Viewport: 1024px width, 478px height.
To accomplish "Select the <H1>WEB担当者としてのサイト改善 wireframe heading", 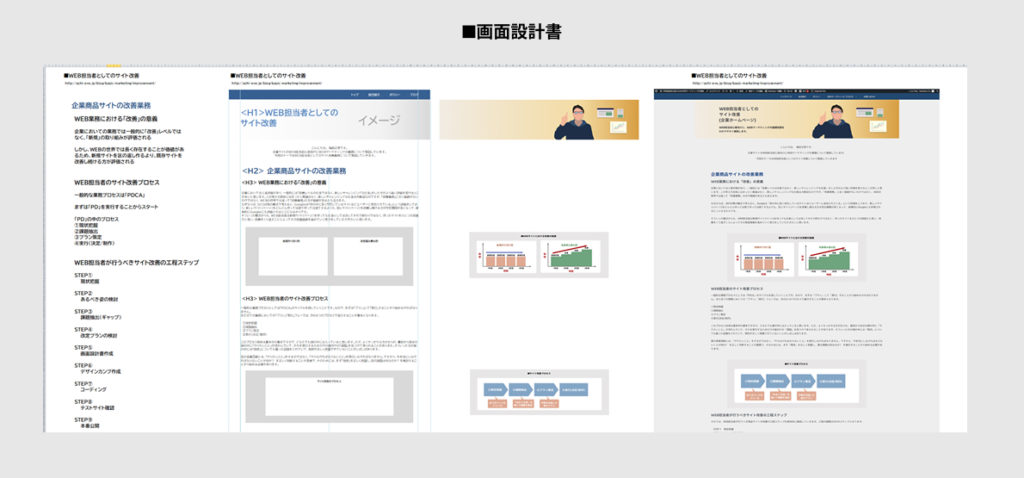I will (x=289, y=118).
